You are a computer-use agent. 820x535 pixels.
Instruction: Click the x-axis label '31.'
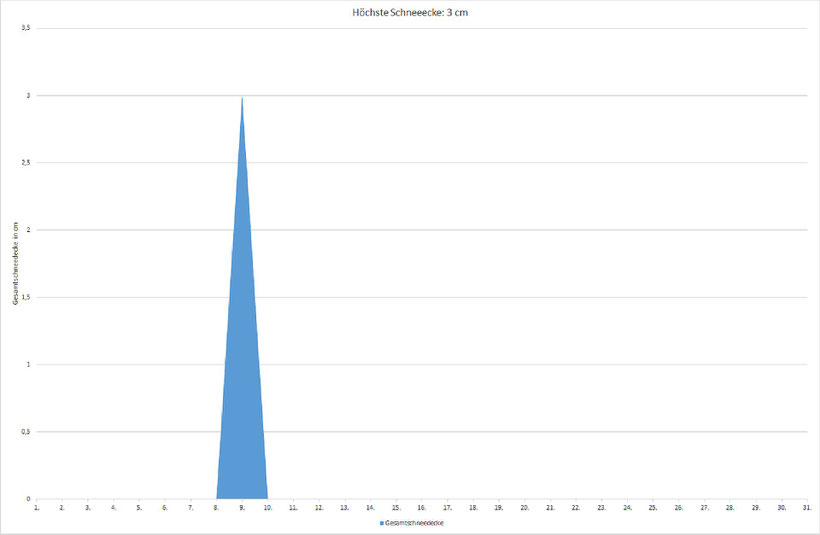pos(807,507)
